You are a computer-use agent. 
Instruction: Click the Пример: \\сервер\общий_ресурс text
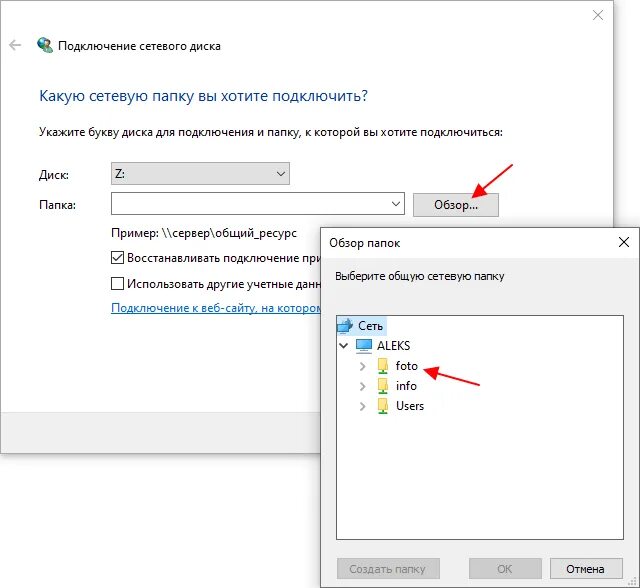204,233
